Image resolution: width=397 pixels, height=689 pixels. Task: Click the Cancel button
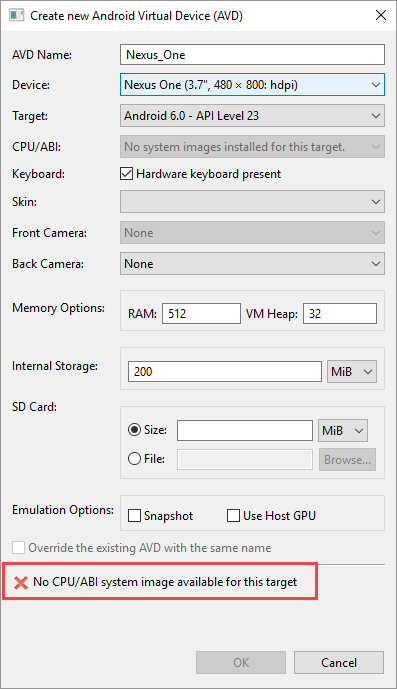tap(339, 663)
